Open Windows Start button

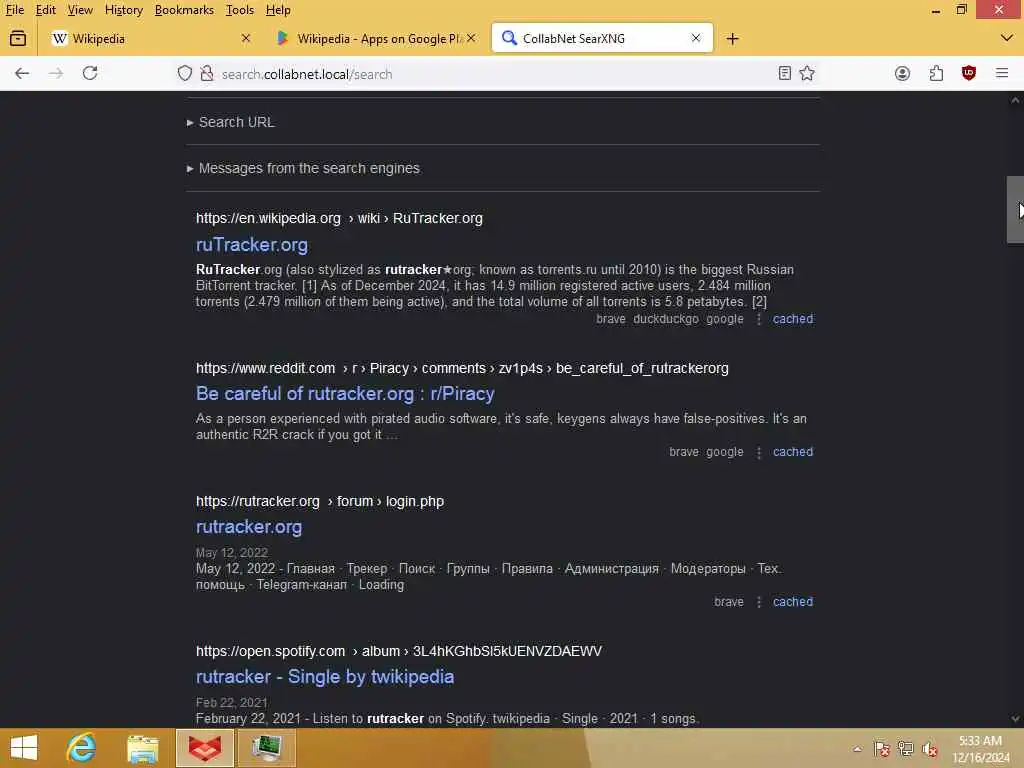click(24, 748)
